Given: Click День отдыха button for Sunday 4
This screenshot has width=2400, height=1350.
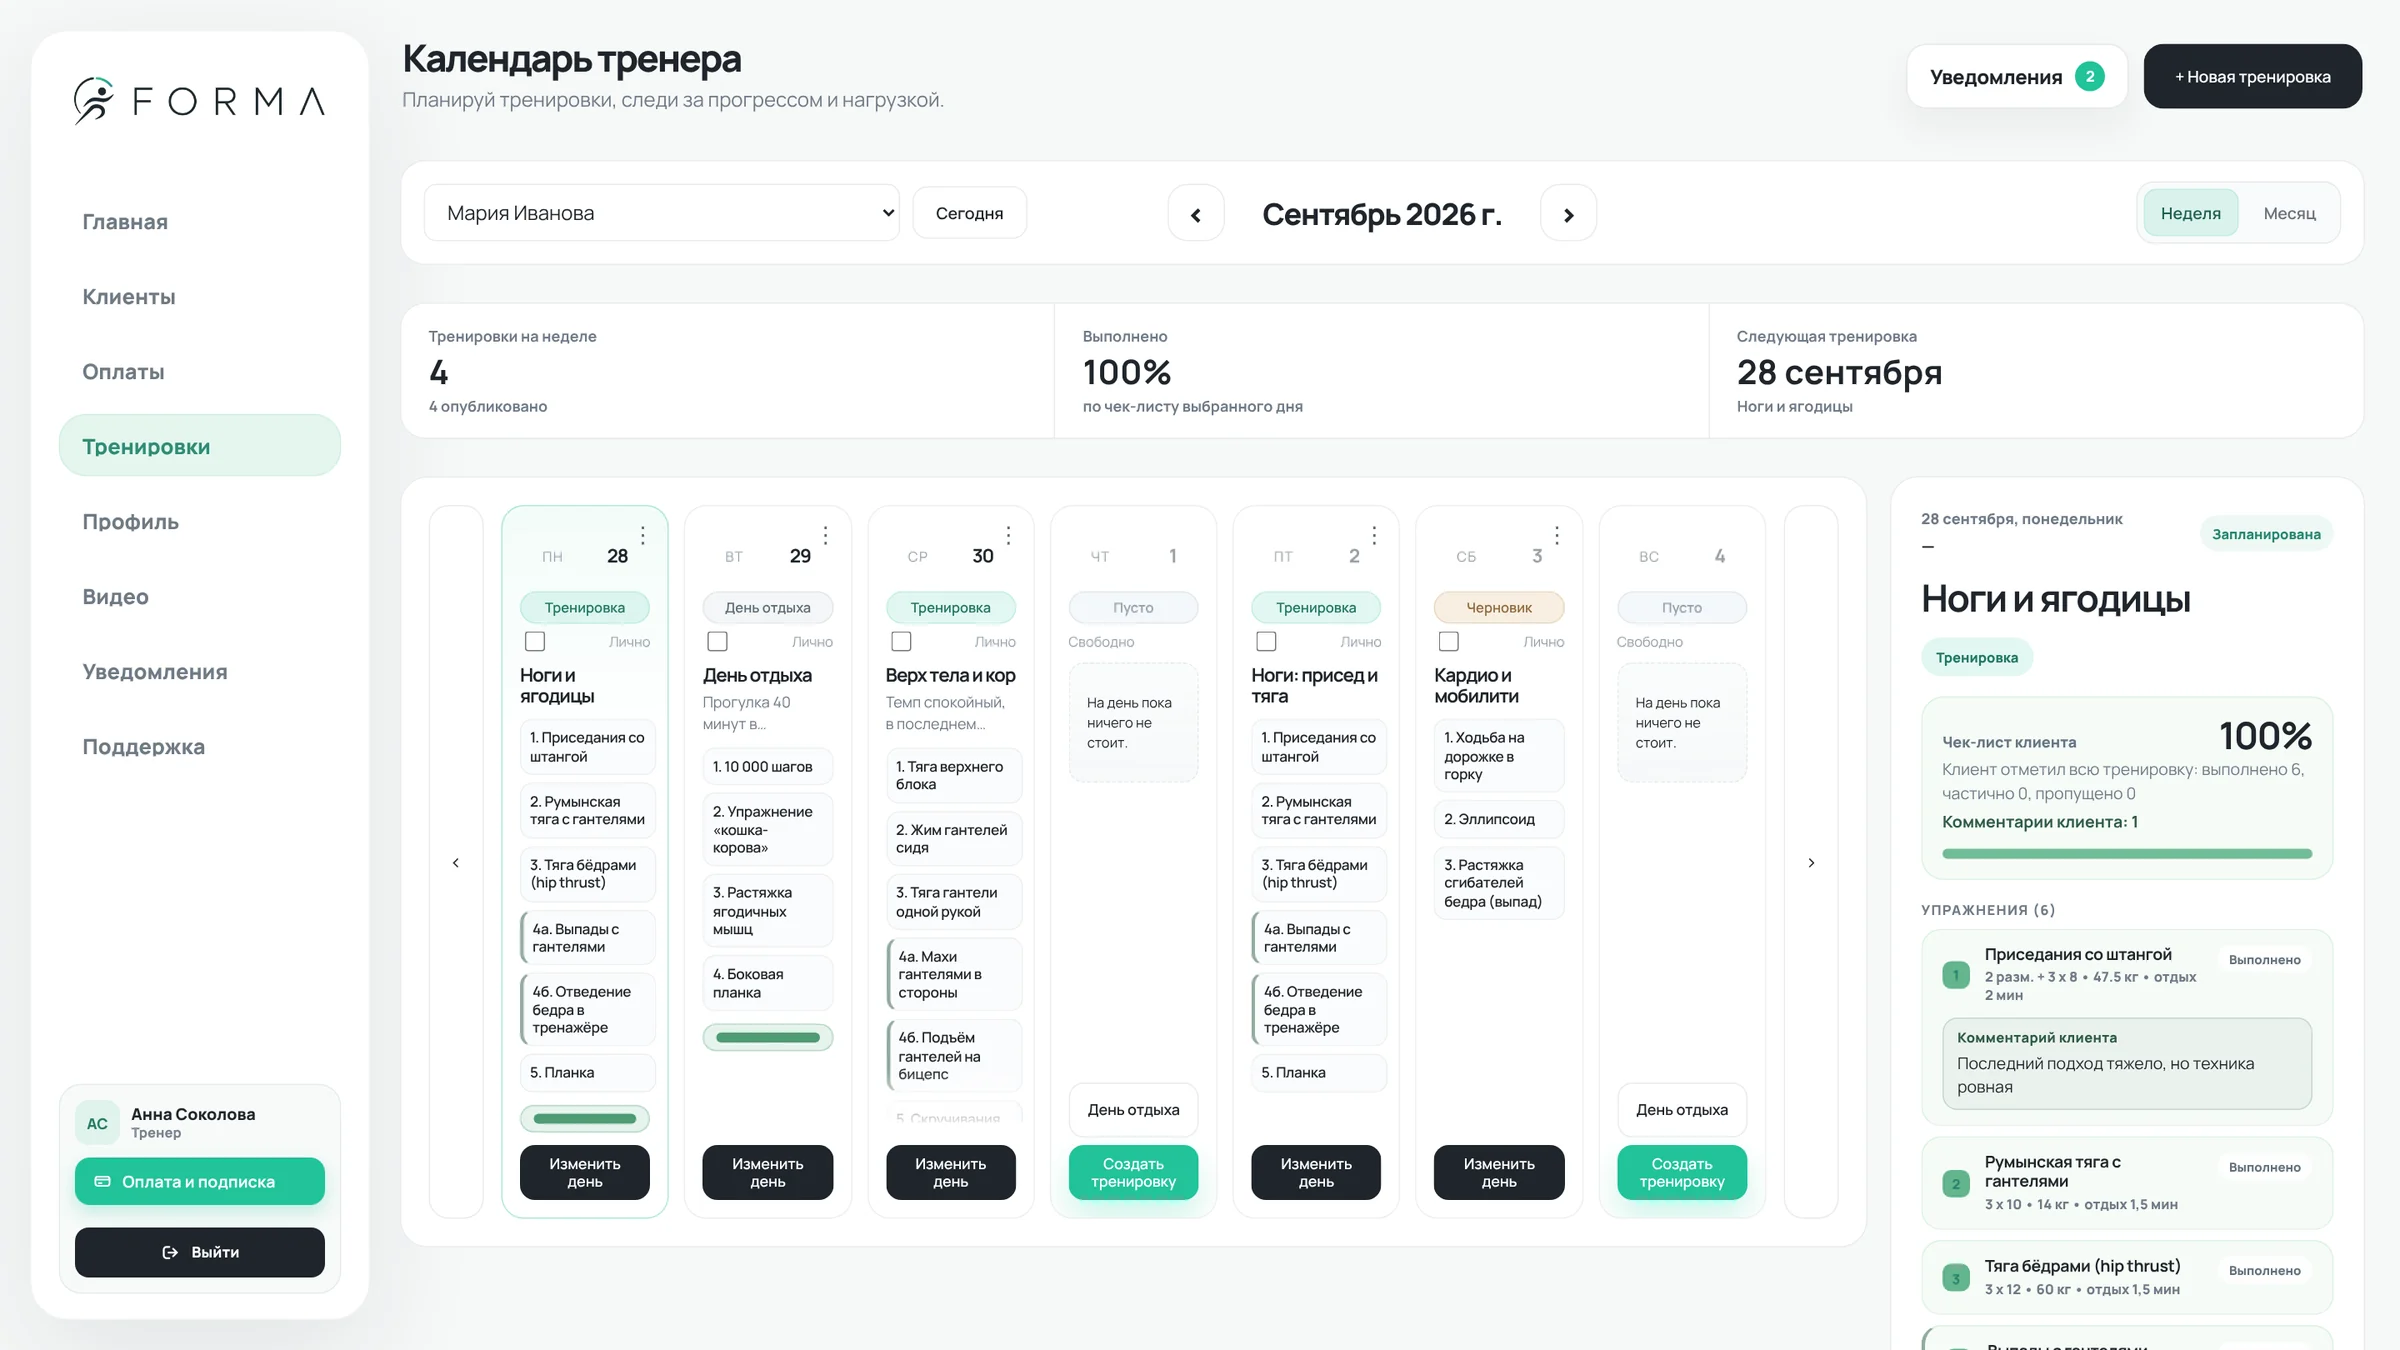Looking at the screenshot, I should tap(1682, 1109).
